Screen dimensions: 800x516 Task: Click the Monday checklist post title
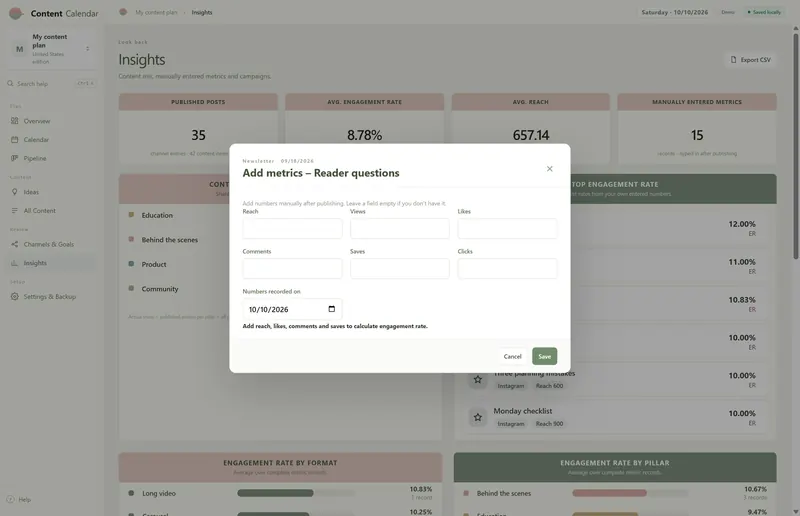[522, 411]
